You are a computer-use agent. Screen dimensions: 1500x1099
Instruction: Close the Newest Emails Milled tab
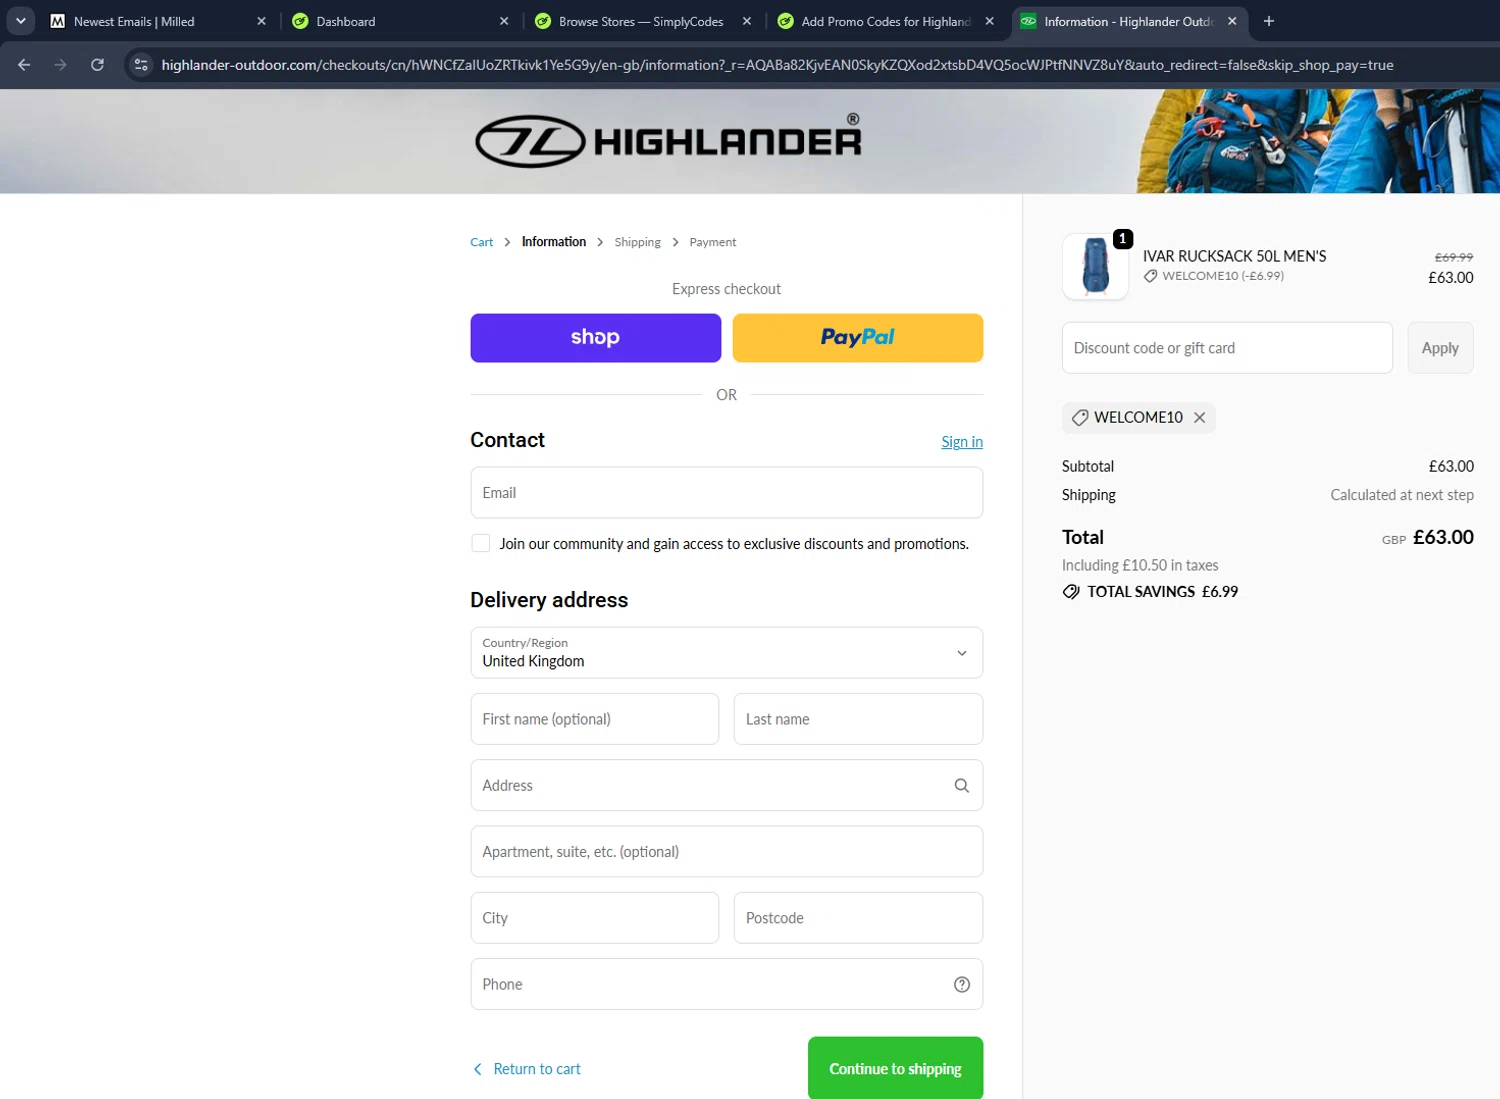261,21
